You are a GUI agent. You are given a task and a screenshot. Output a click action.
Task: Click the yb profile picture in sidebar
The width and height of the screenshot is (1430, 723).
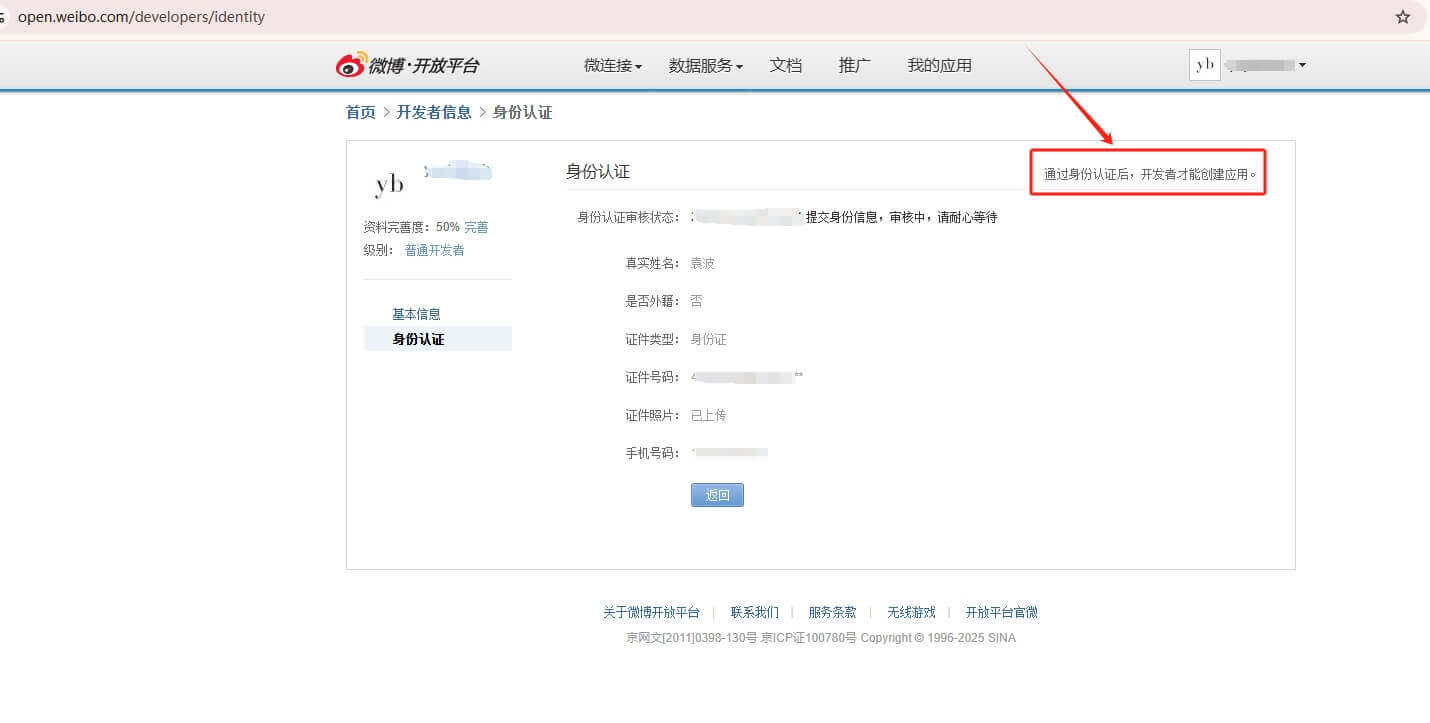tap(389, 185)
